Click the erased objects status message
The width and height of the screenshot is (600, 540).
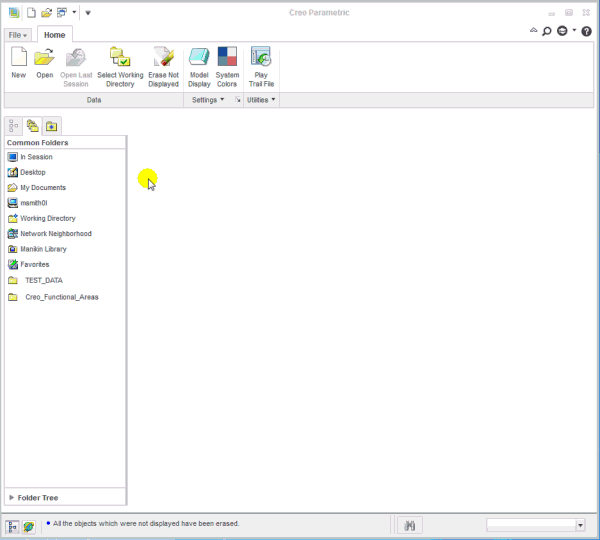pyautogui.click(x=146, y=523)
